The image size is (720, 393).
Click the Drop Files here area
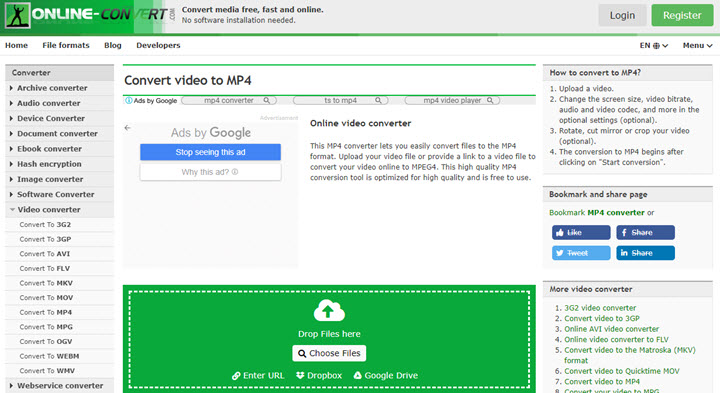tap(329, 339)
